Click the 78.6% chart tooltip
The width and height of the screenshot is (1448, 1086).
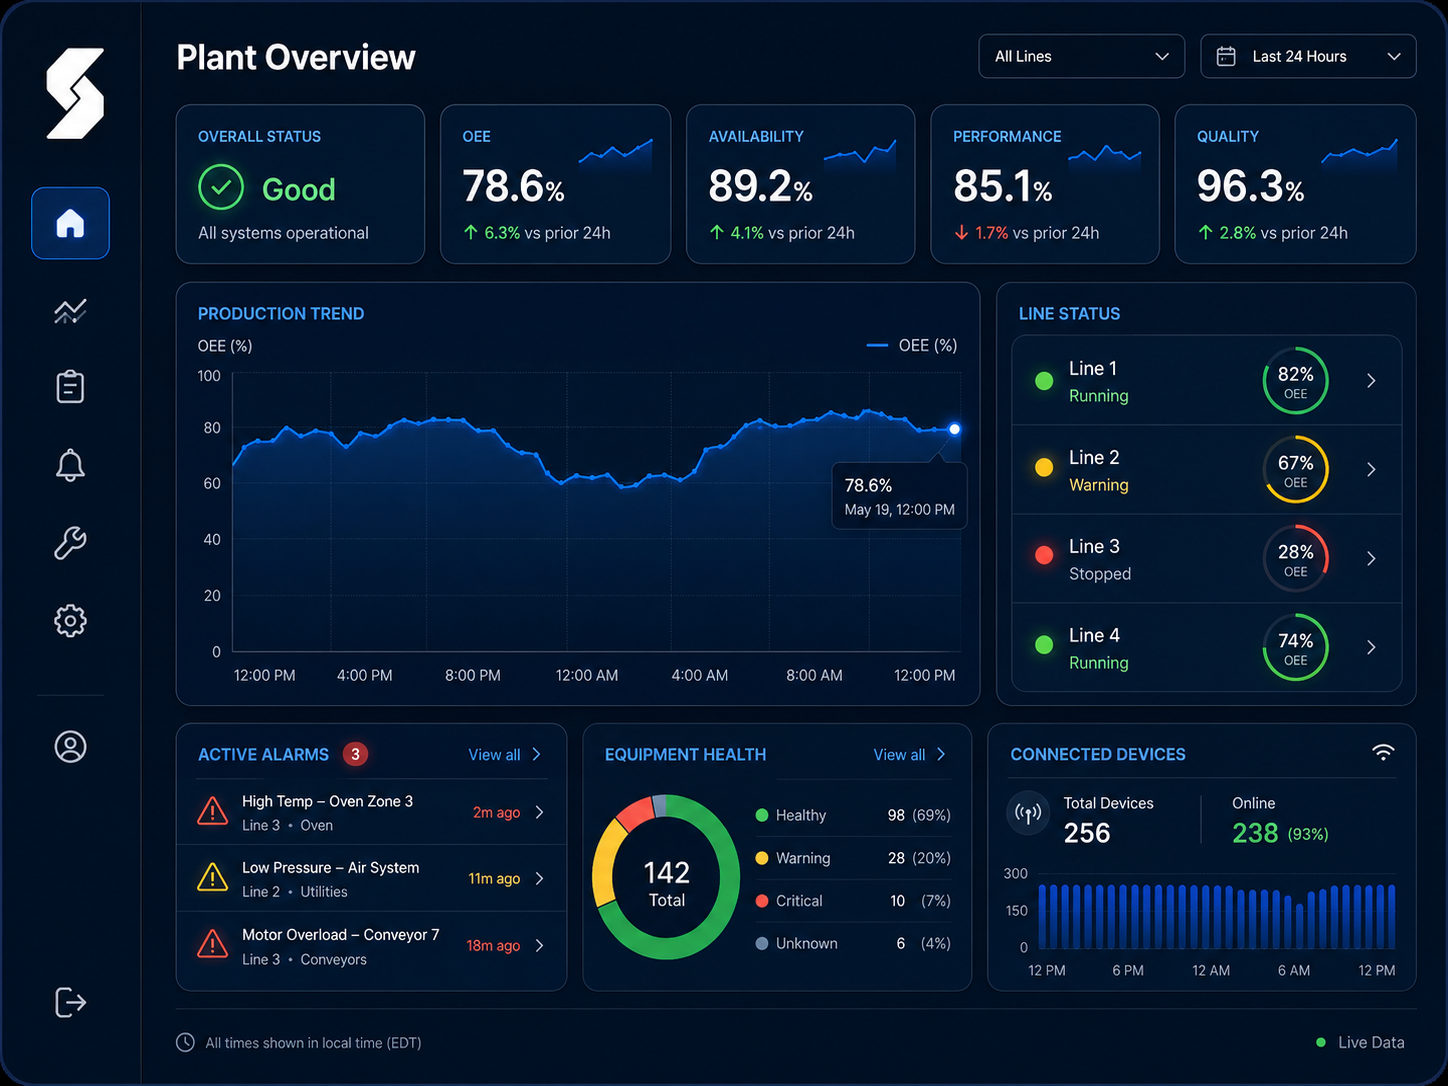899,496
